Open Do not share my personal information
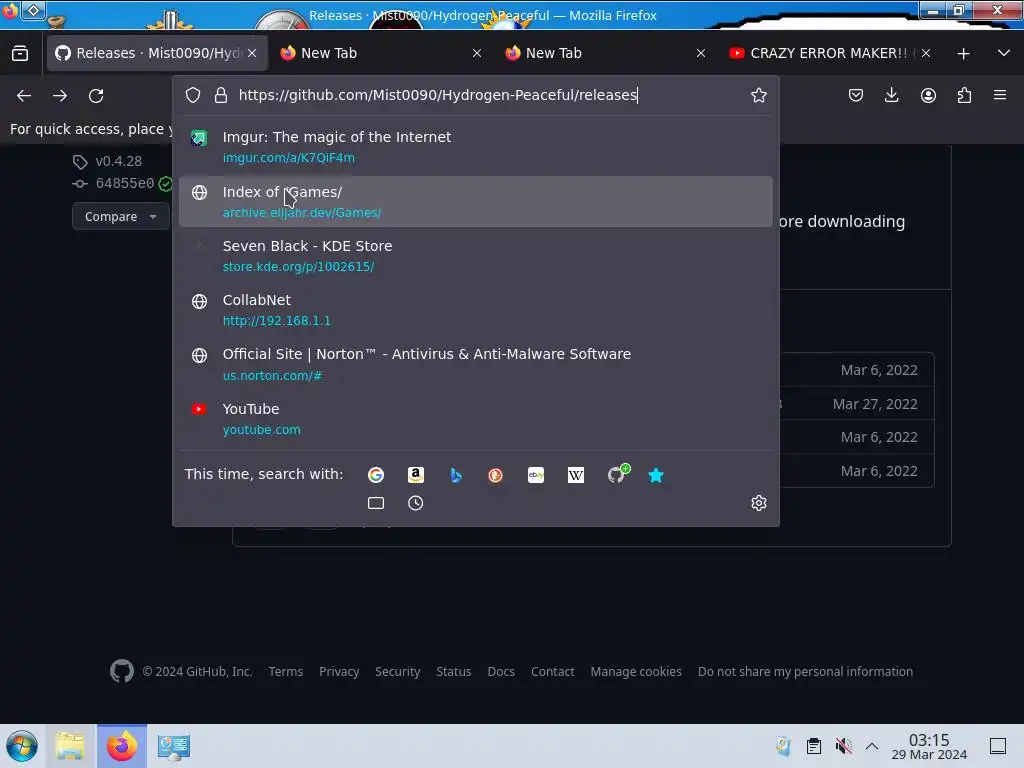 coord(805,671)
